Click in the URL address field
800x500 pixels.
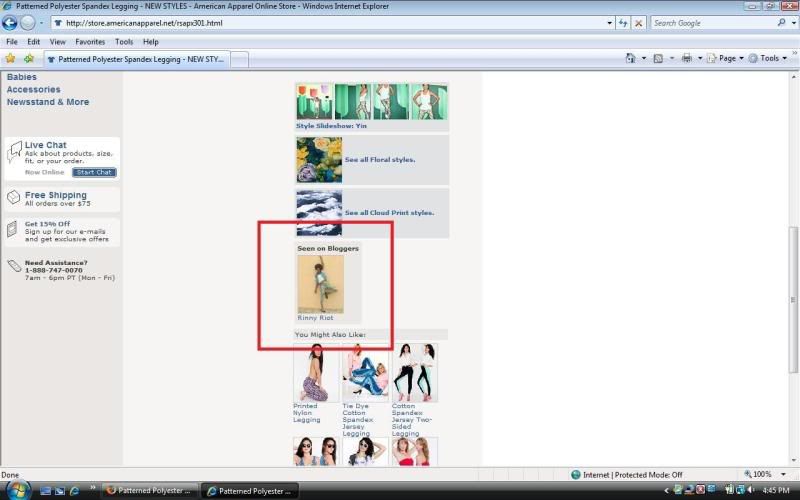pos(327,23)
